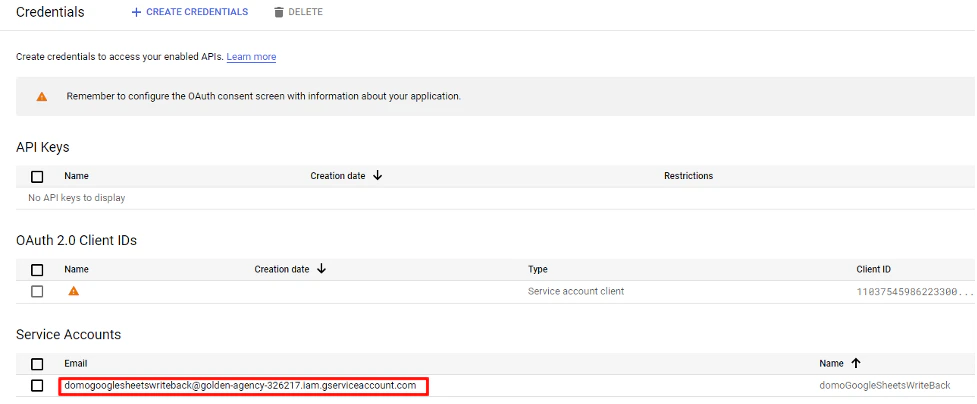Sort Service Accounts by Name arrow
Screen dimensions: 977x404
(x=855, y=363)
